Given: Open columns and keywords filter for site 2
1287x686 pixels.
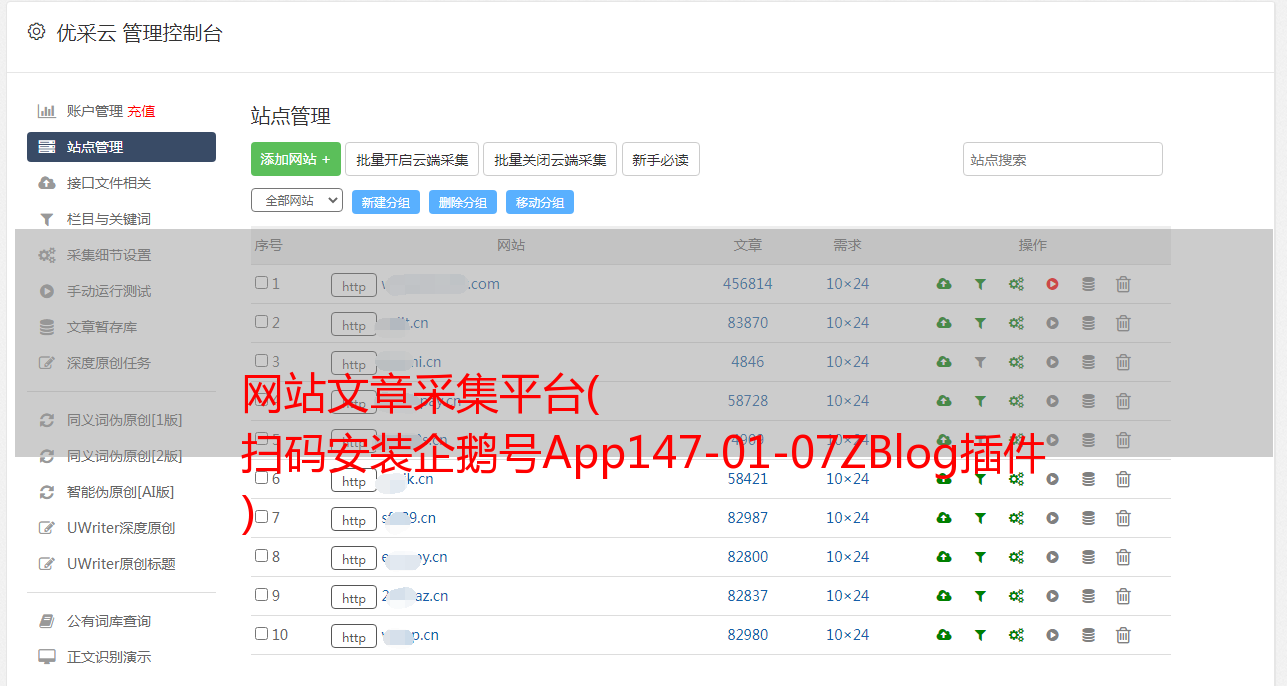Looking at the screenshot, I should 980,323.
